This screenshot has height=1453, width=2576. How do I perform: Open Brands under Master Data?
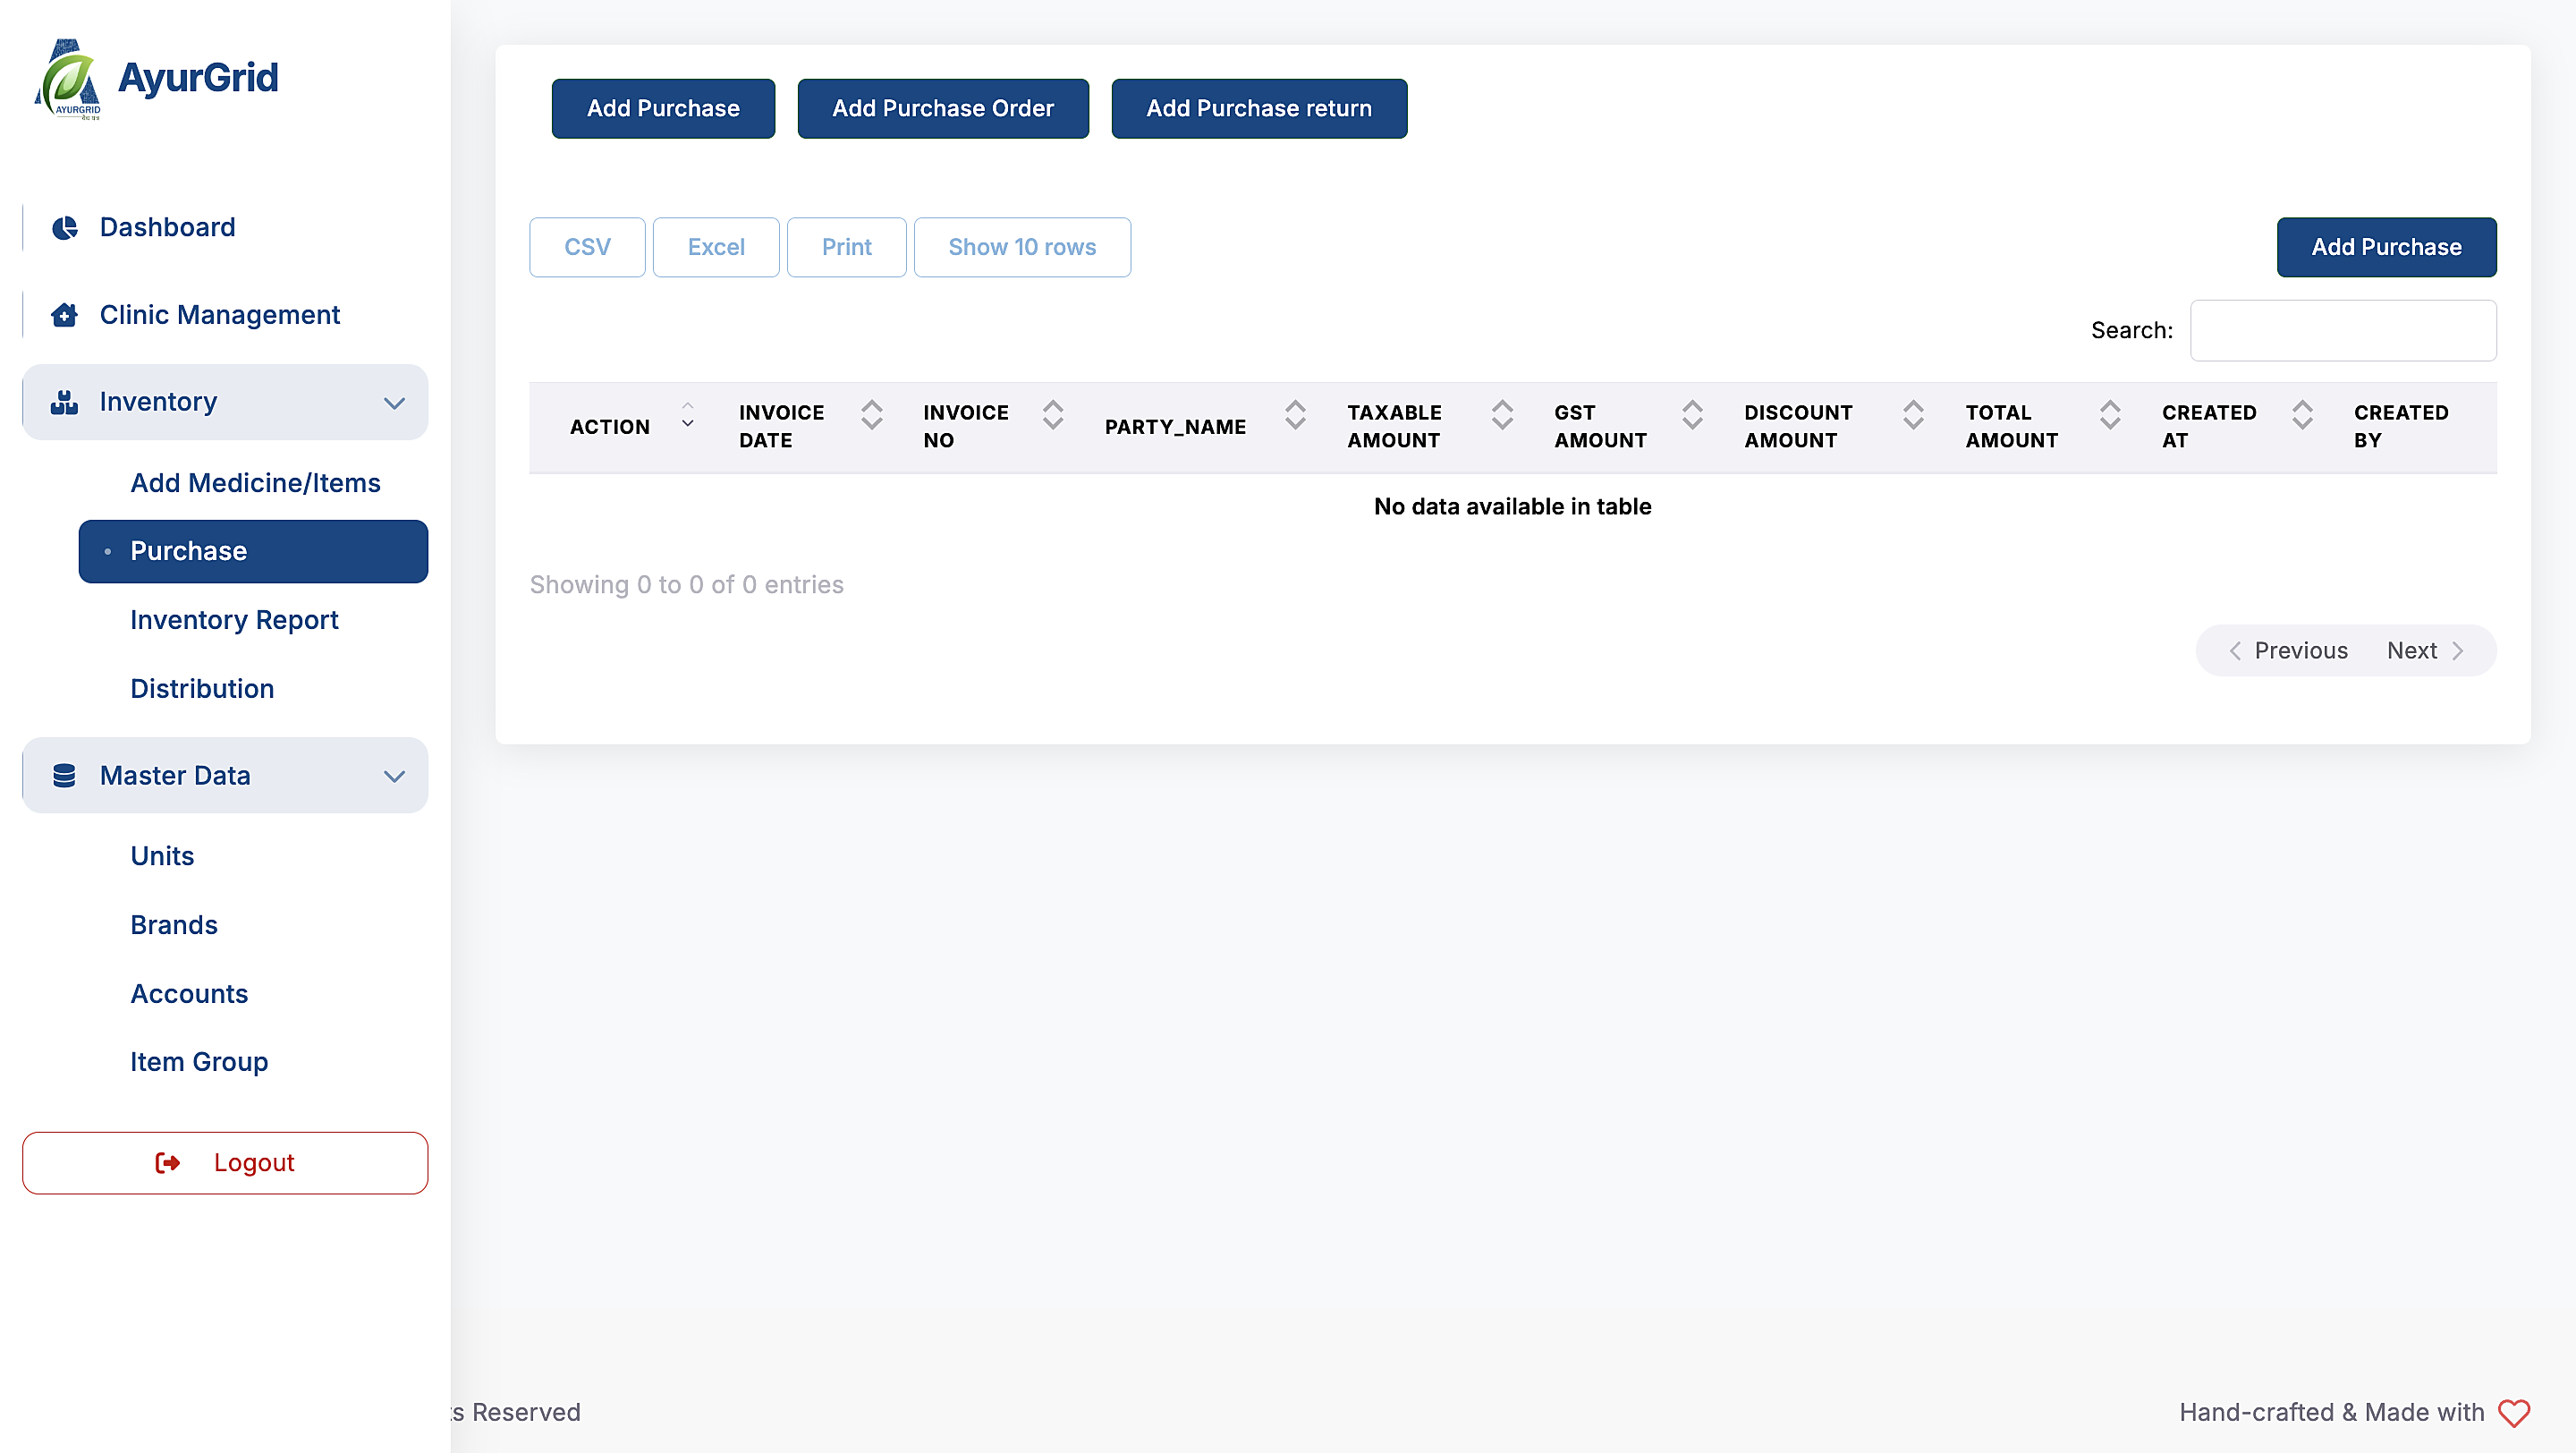point(174,925)
